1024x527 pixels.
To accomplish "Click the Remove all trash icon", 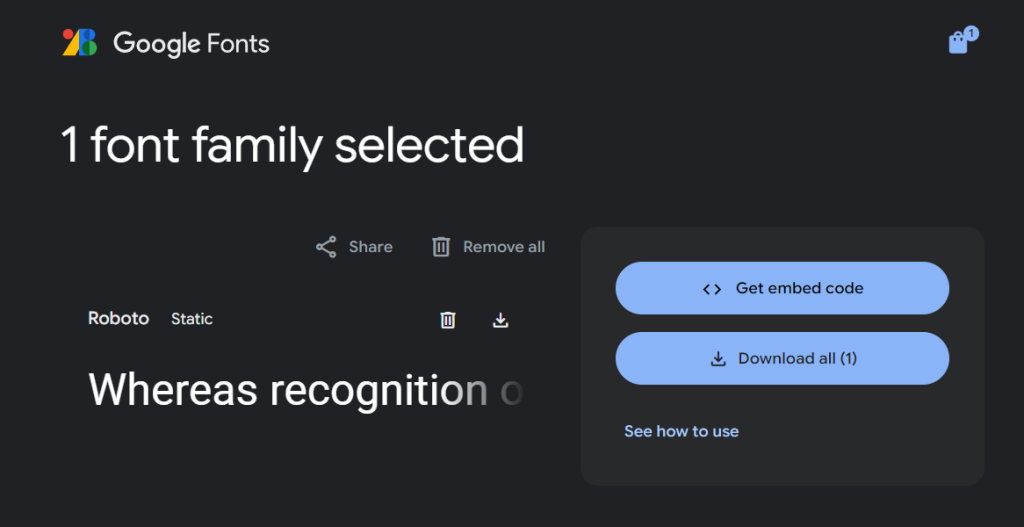I will coord(441,247).
